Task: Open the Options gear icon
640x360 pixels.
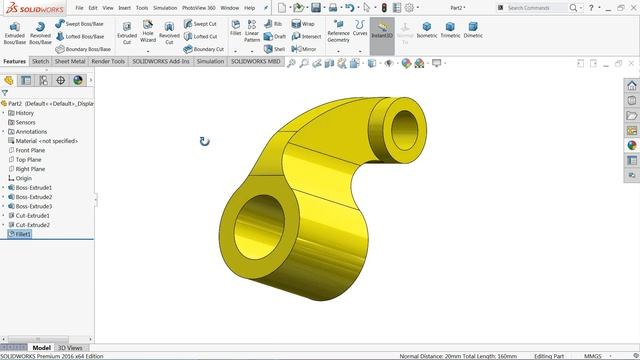Action: [x=409, y=7]
